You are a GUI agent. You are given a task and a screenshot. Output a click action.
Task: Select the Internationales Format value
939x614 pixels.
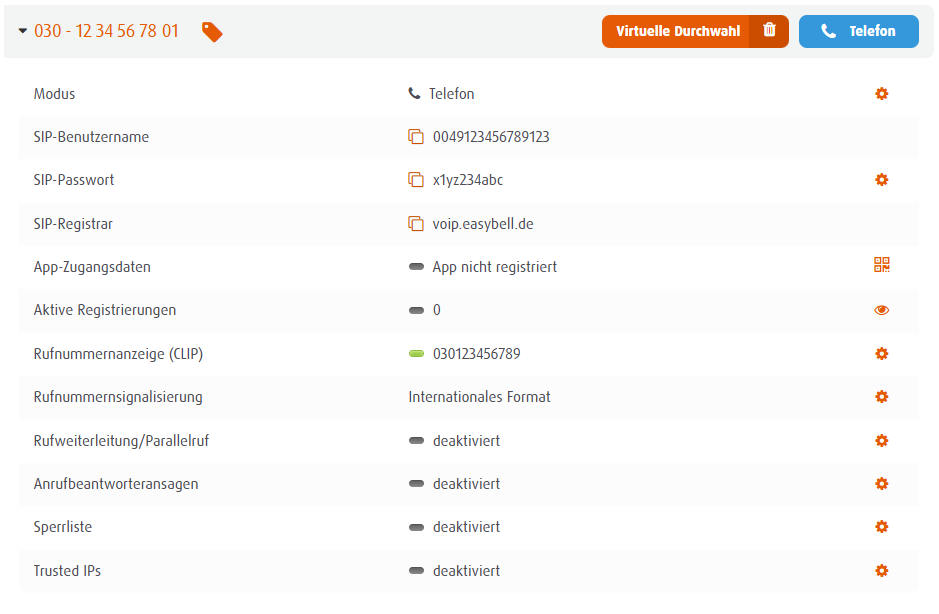[479, 397]
